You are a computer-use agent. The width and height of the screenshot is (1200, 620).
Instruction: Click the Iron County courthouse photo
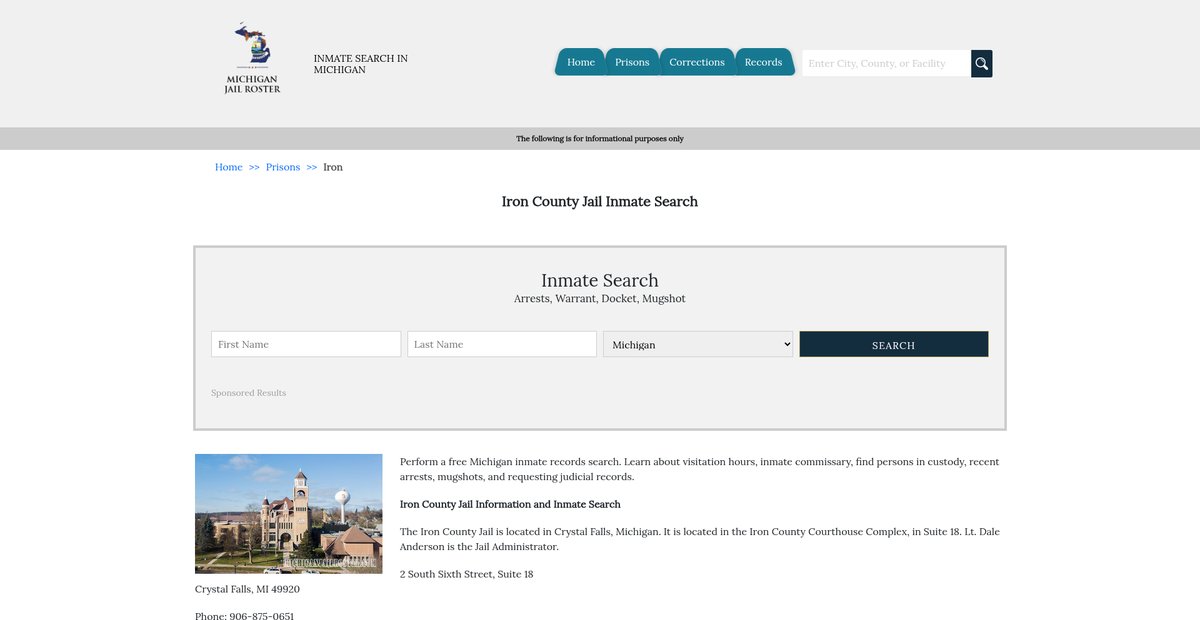(x=289, y=514)
